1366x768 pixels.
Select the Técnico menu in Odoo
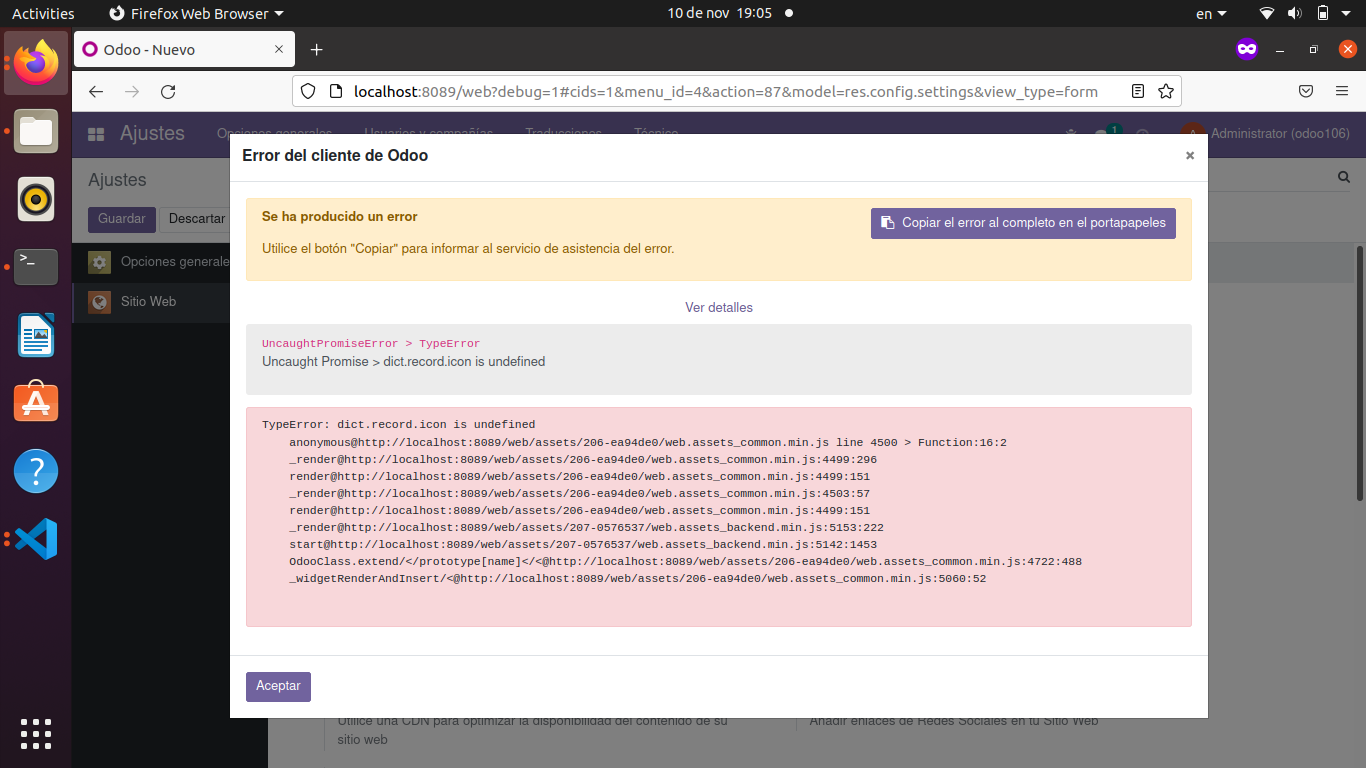point(656,133)
